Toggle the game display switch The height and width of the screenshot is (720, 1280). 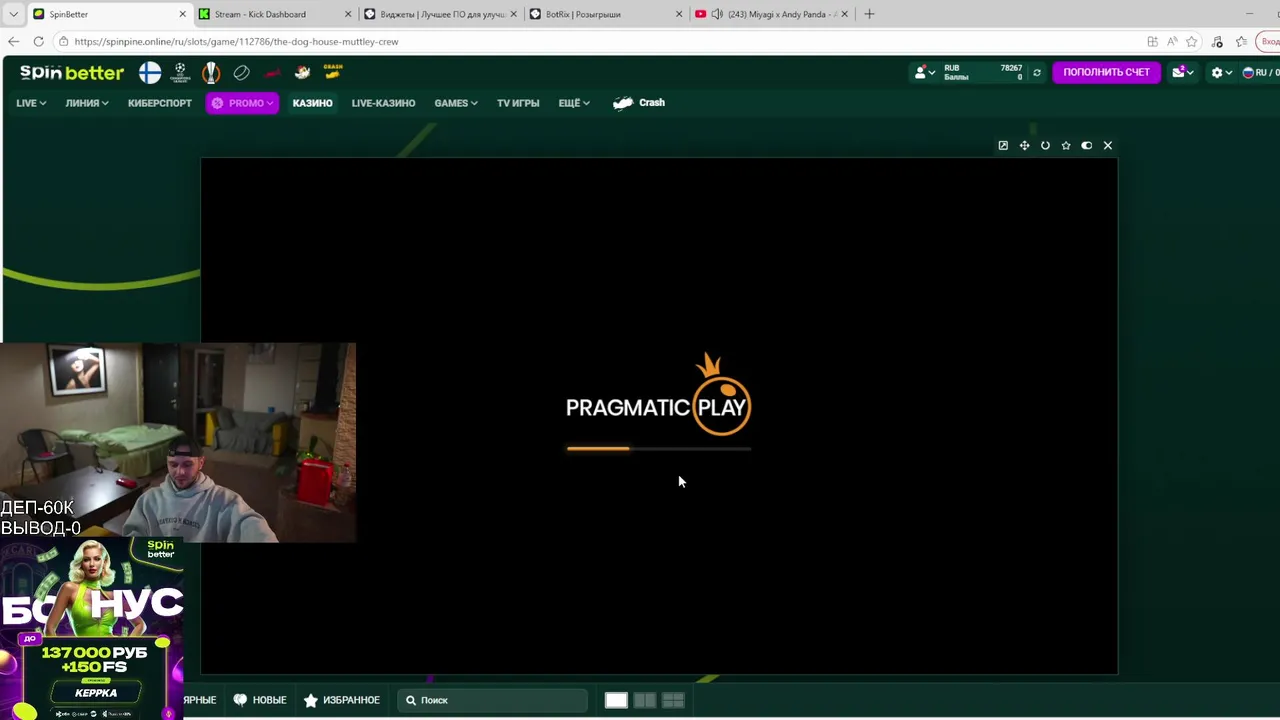[x=1087, y=146]
